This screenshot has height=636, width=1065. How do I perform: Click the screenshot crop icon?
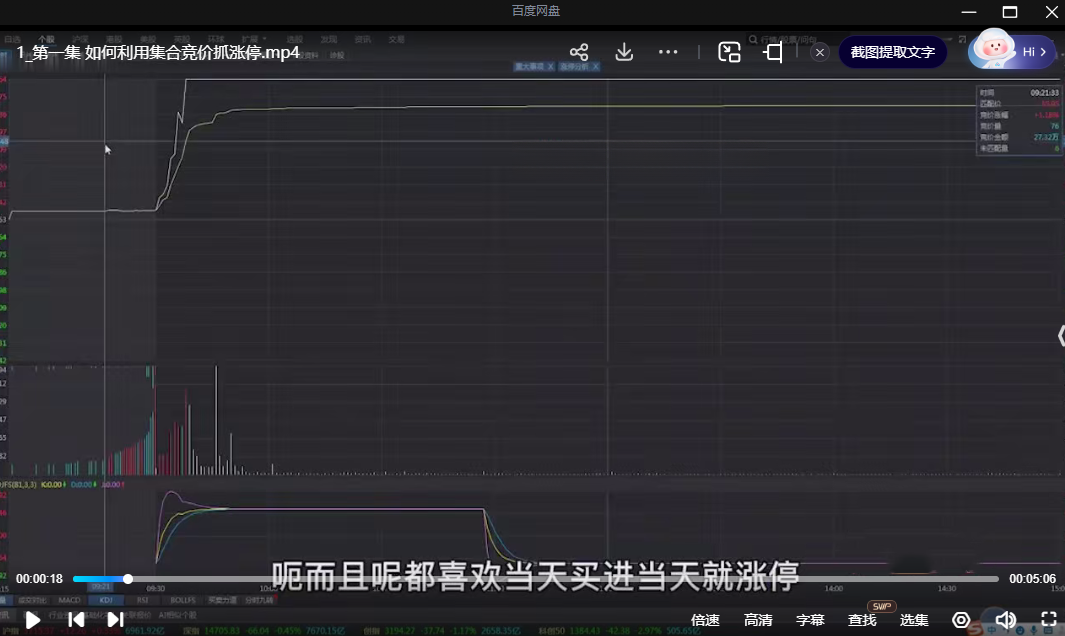coord(773,52)
